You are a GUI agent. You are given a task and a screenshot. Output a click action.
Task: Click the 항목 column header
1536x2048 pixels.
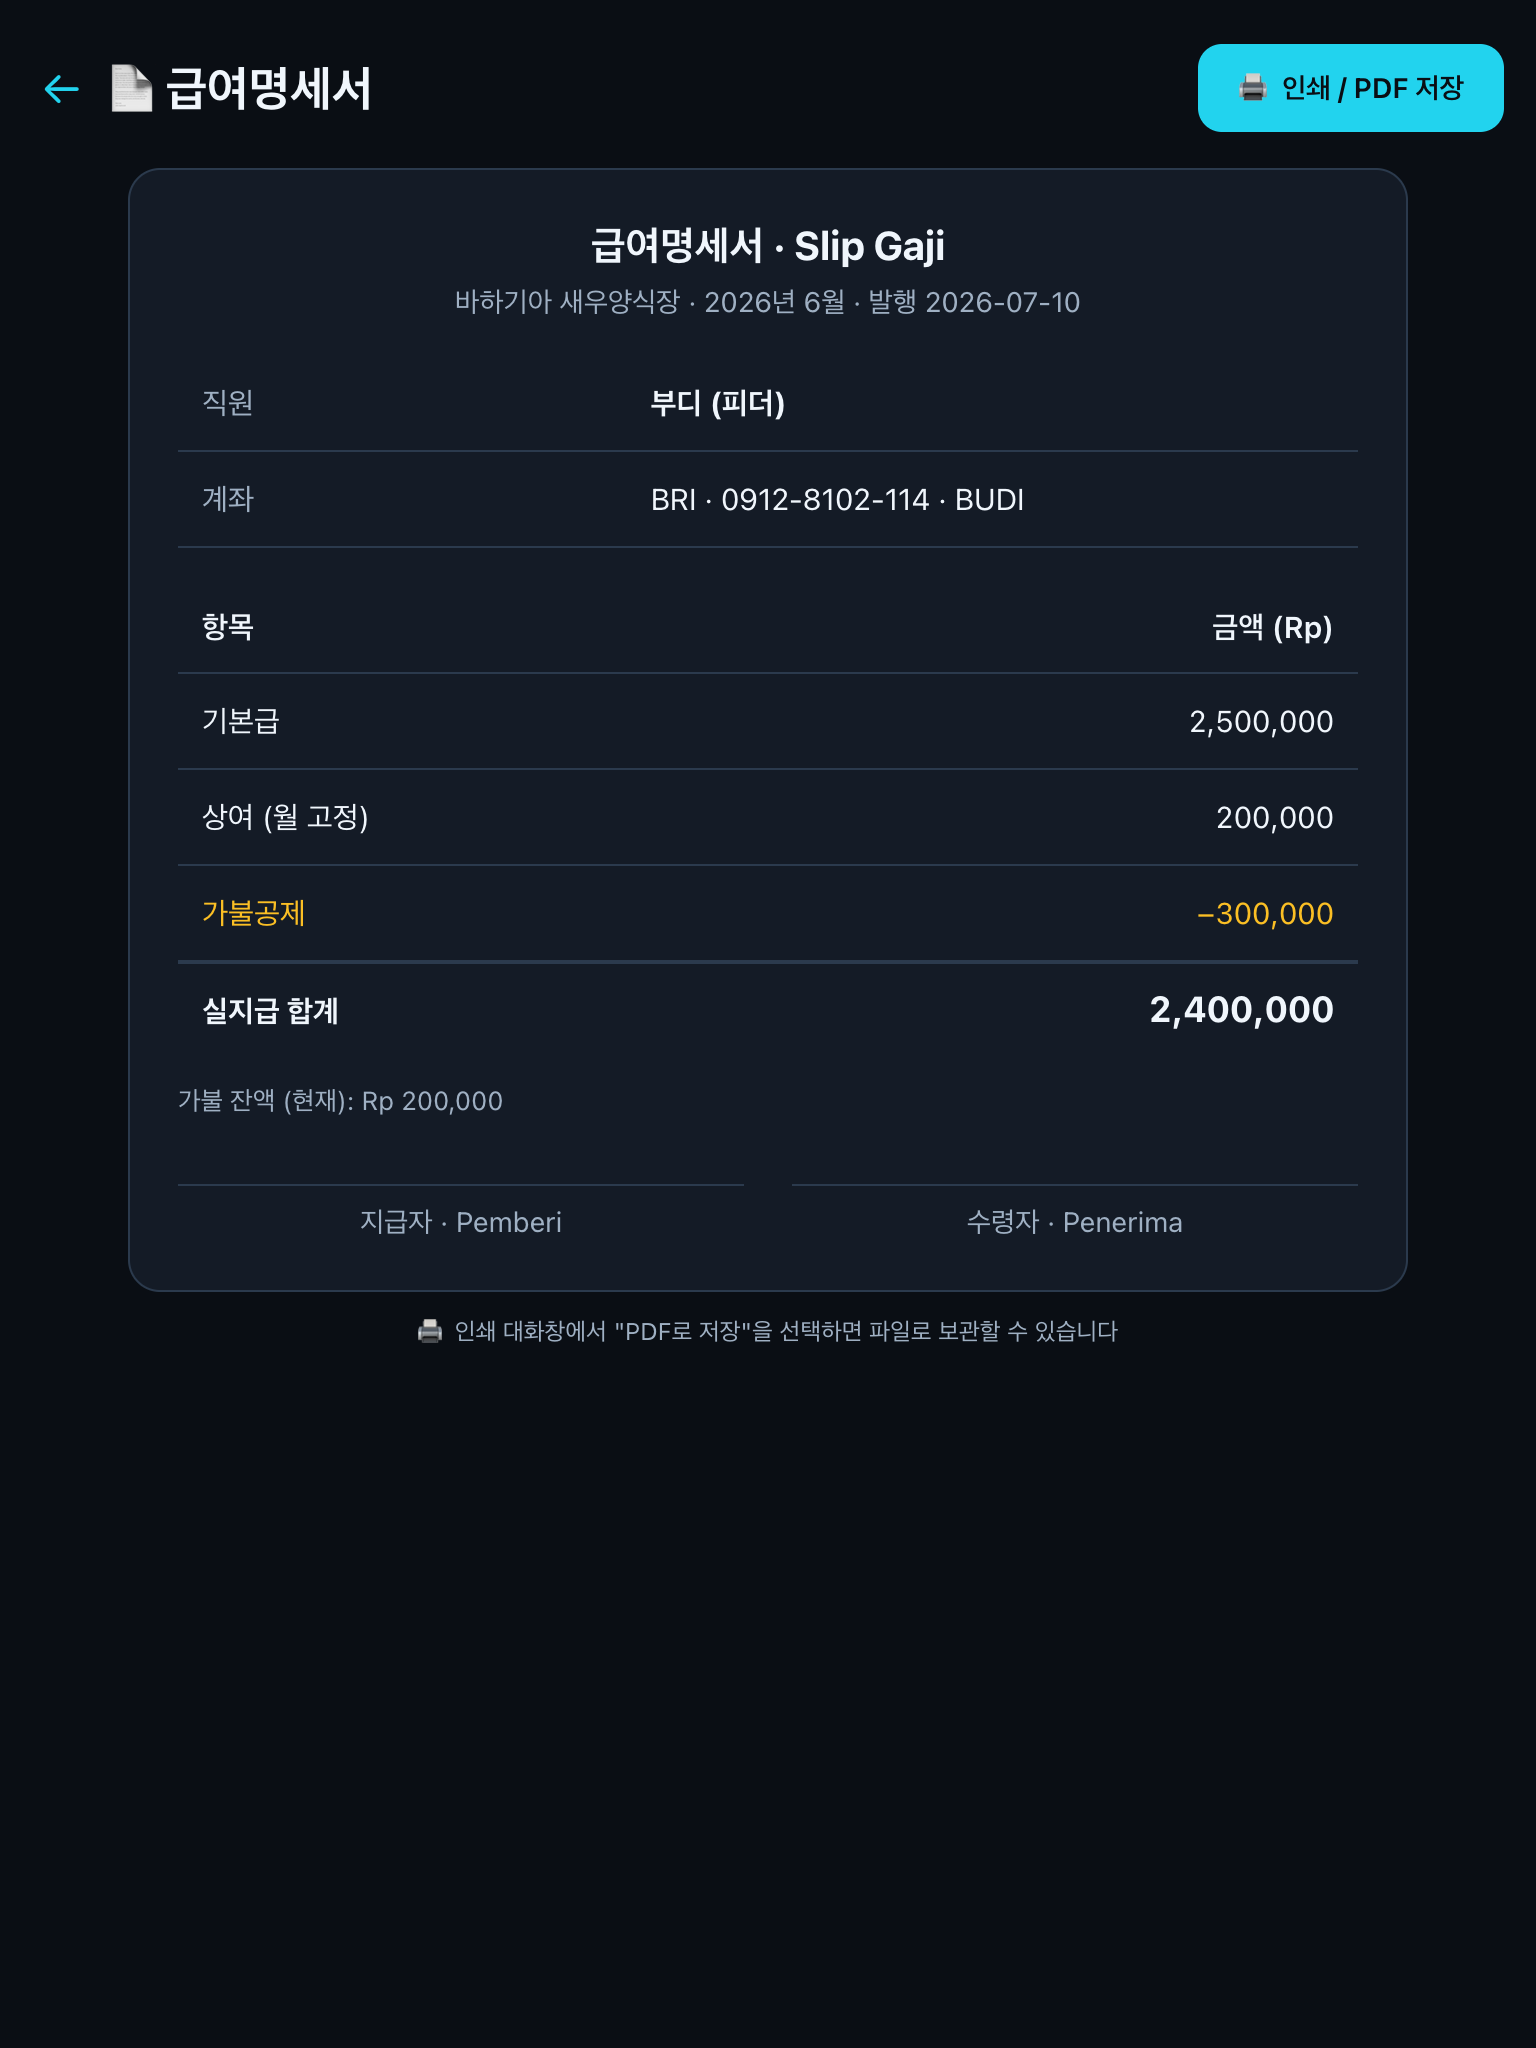[228, 627]
